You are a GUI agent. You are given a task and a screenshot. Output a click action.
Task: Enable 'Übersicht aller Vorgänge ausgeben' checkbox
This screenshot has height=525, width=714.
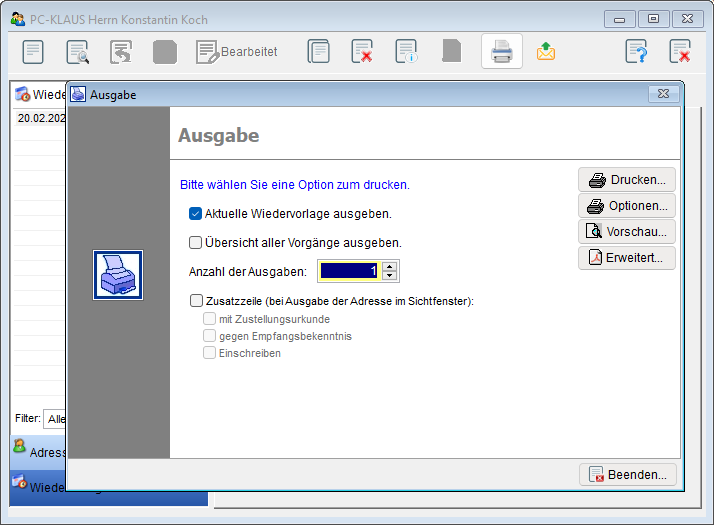pyautogui.click(x=196, y=242)
